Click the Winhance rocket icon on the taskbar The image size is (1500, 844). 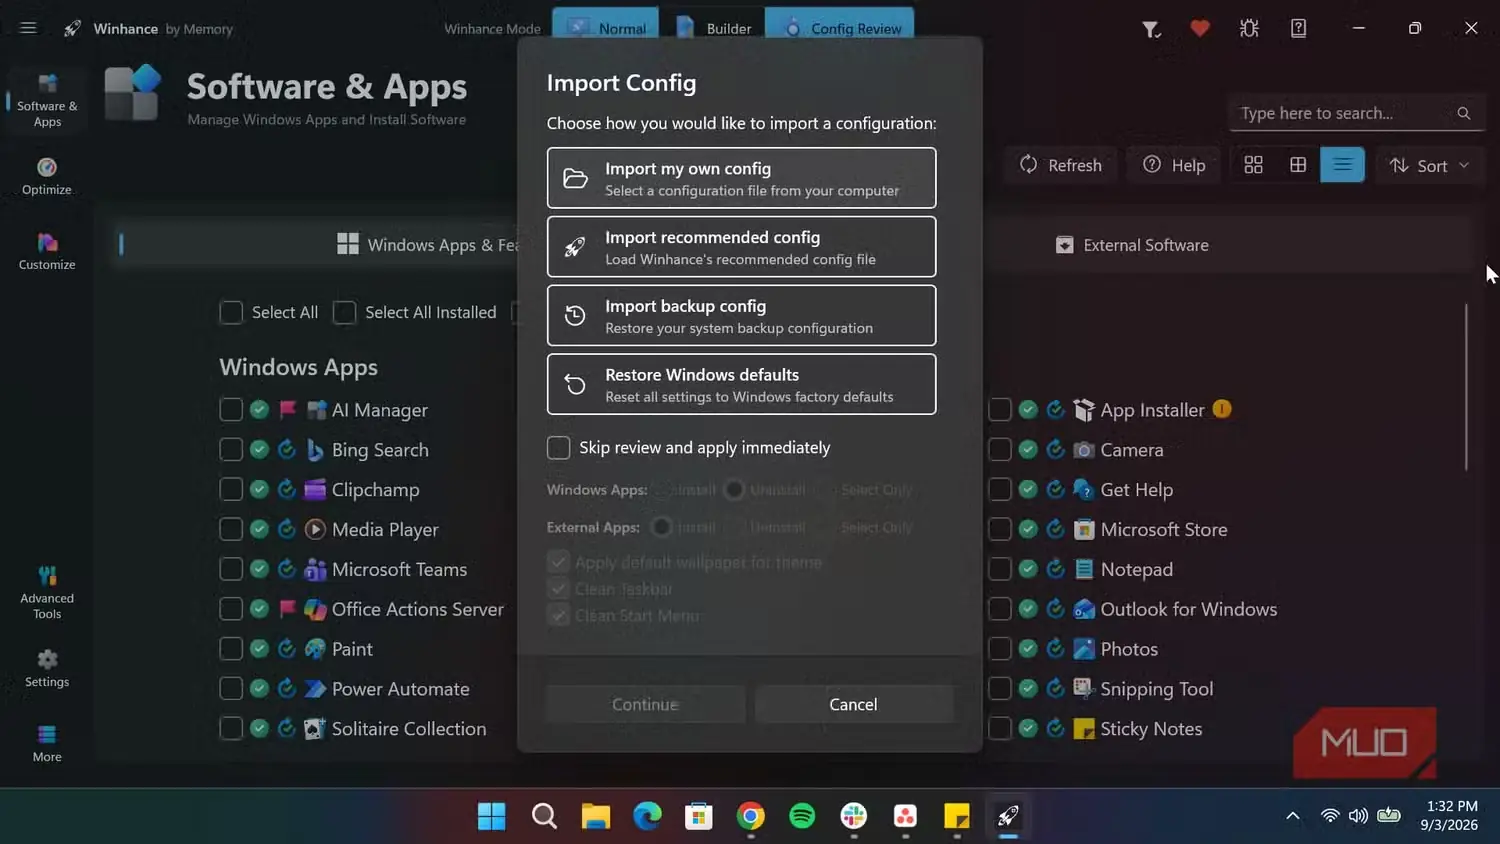(x=1008, y=816)
